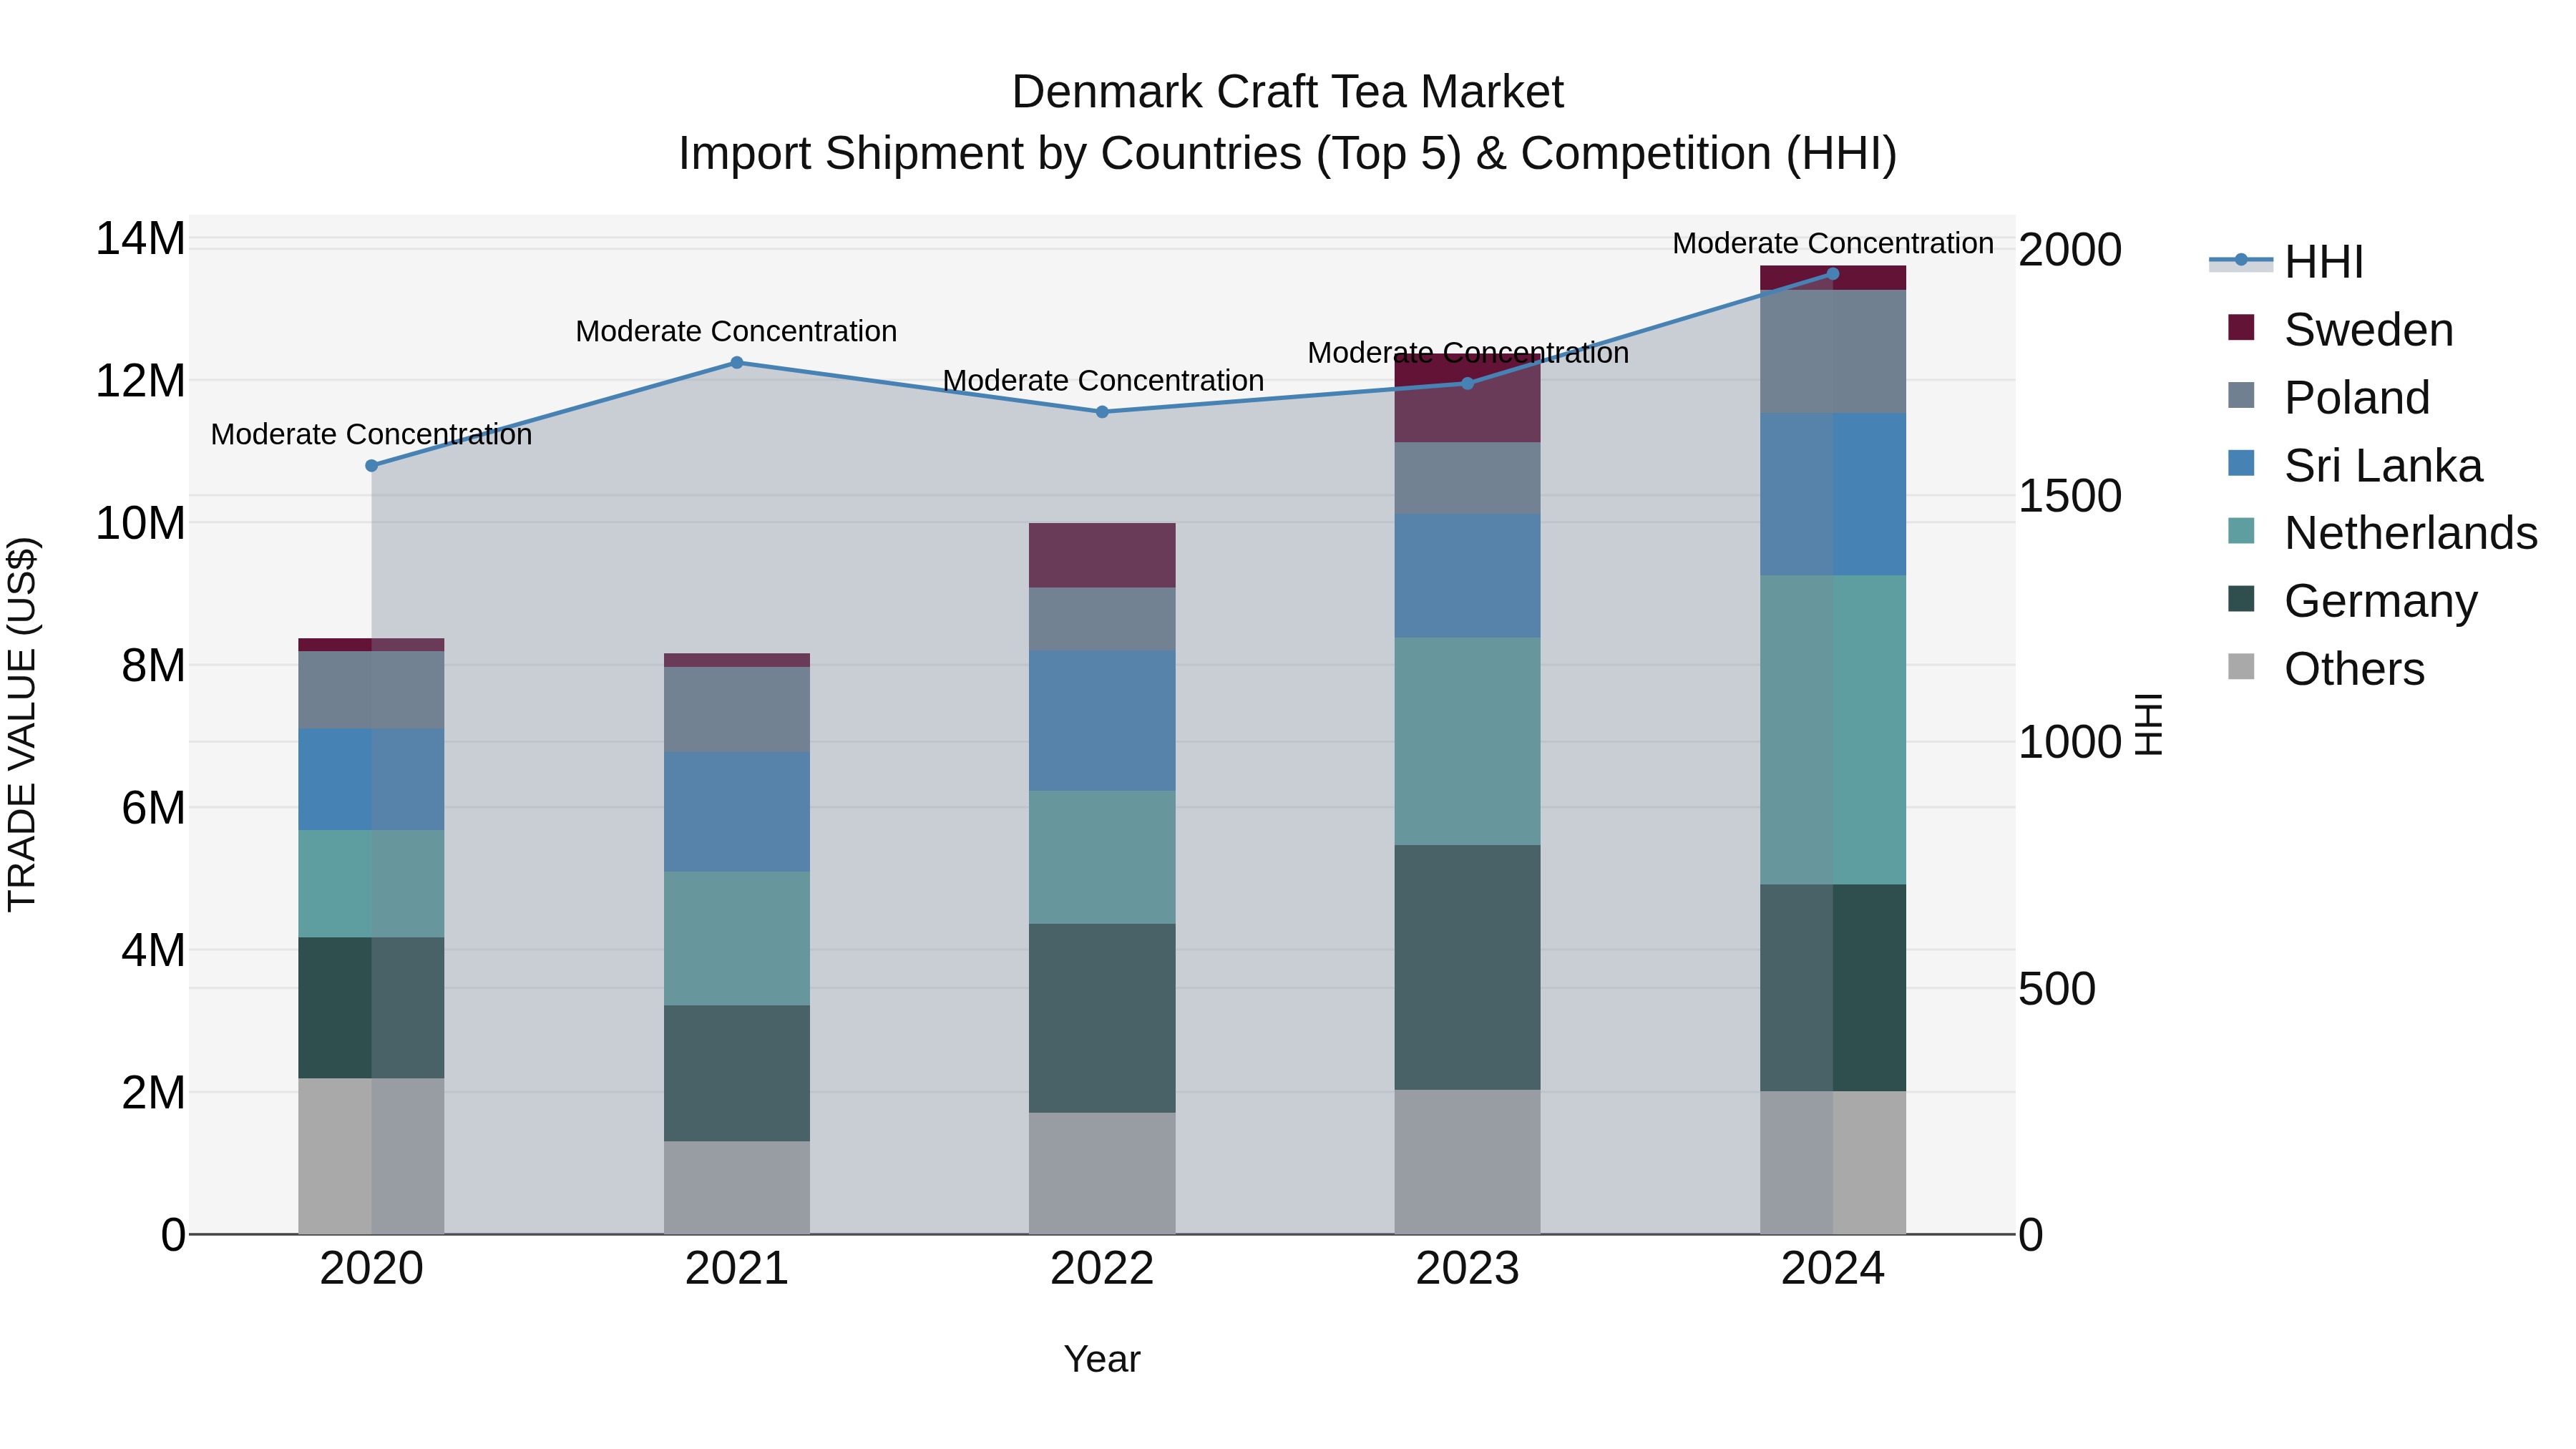Image resolution: width=2576 pixels, height=1449 pixels.
Task: Click the Germany dark green legend swatch
Action: (x=2241, y=599)
